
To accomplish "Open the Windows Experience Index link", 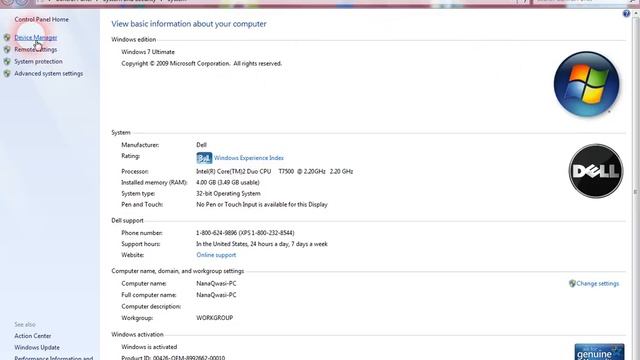I will [249, 158].
